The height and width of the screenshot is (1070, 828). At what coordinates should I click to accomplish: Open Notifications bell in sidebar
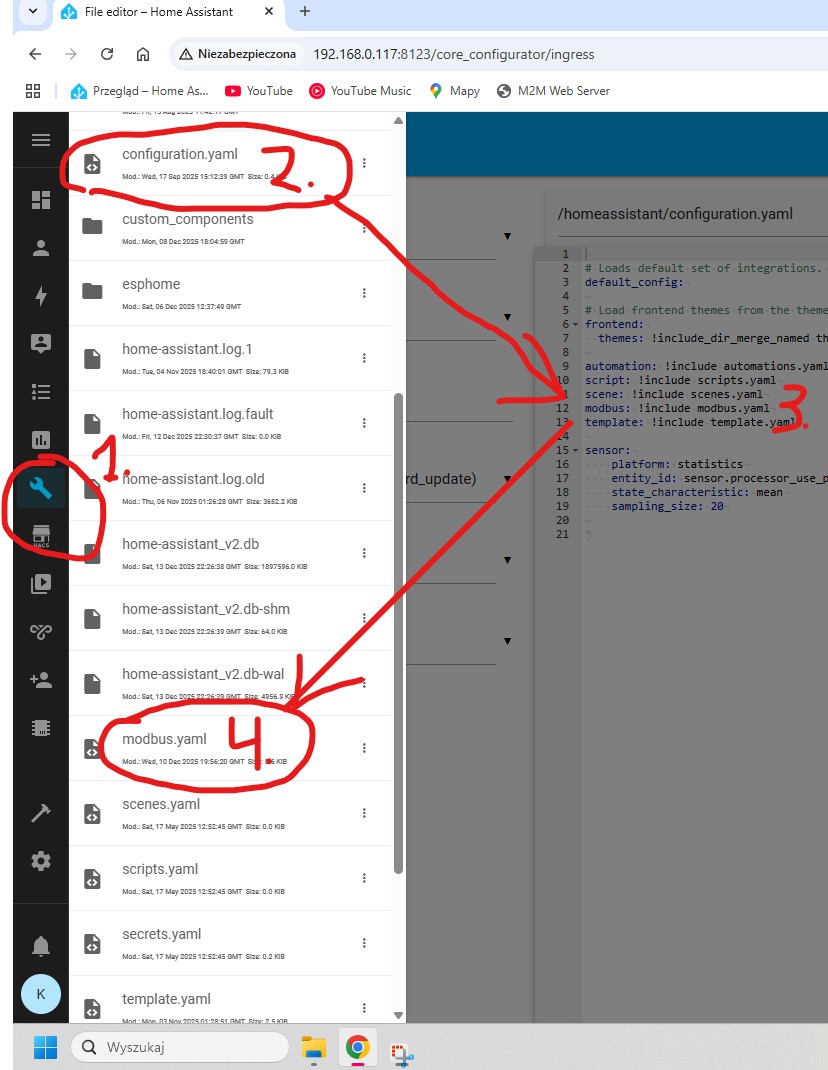click(41, 946)
